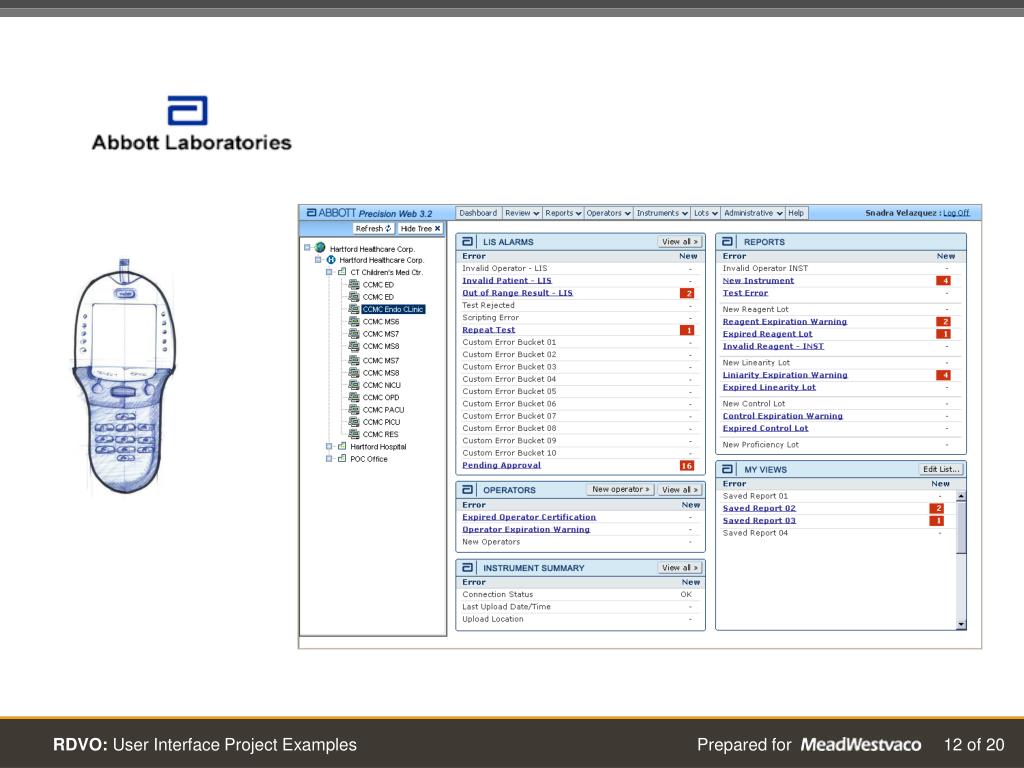Click the Edit List button
This screenshot has height=768, width=1024.
click(941, 470)
